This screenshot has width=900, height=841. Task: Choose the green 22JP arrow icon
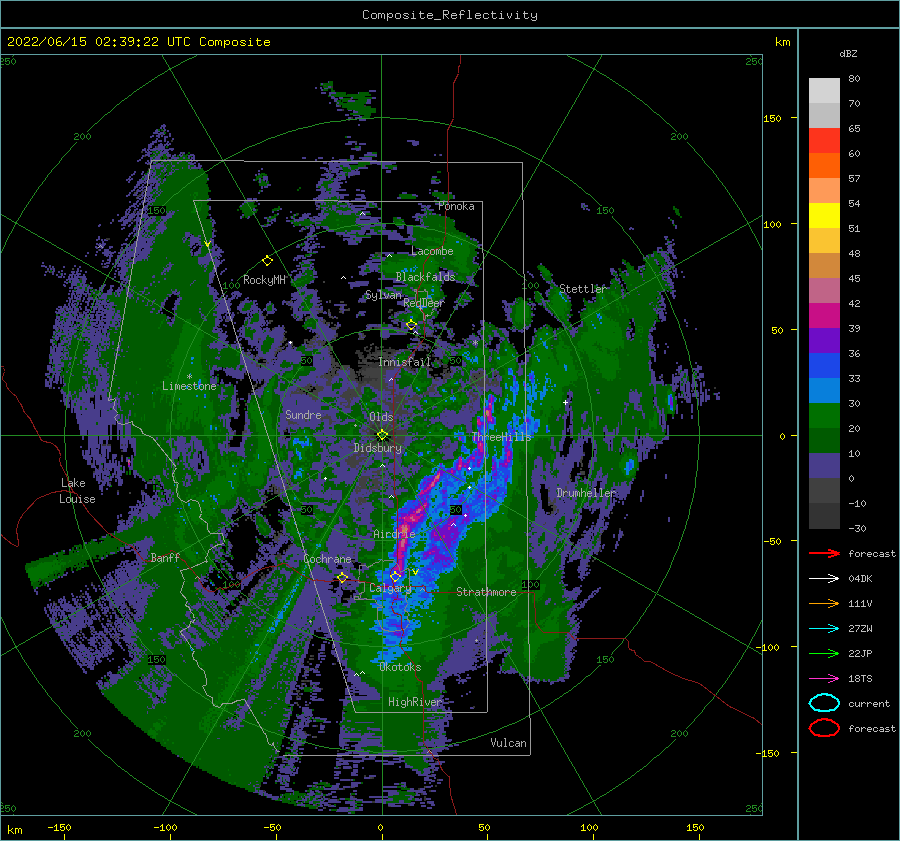pyautogui.click(x=824, y=653)
